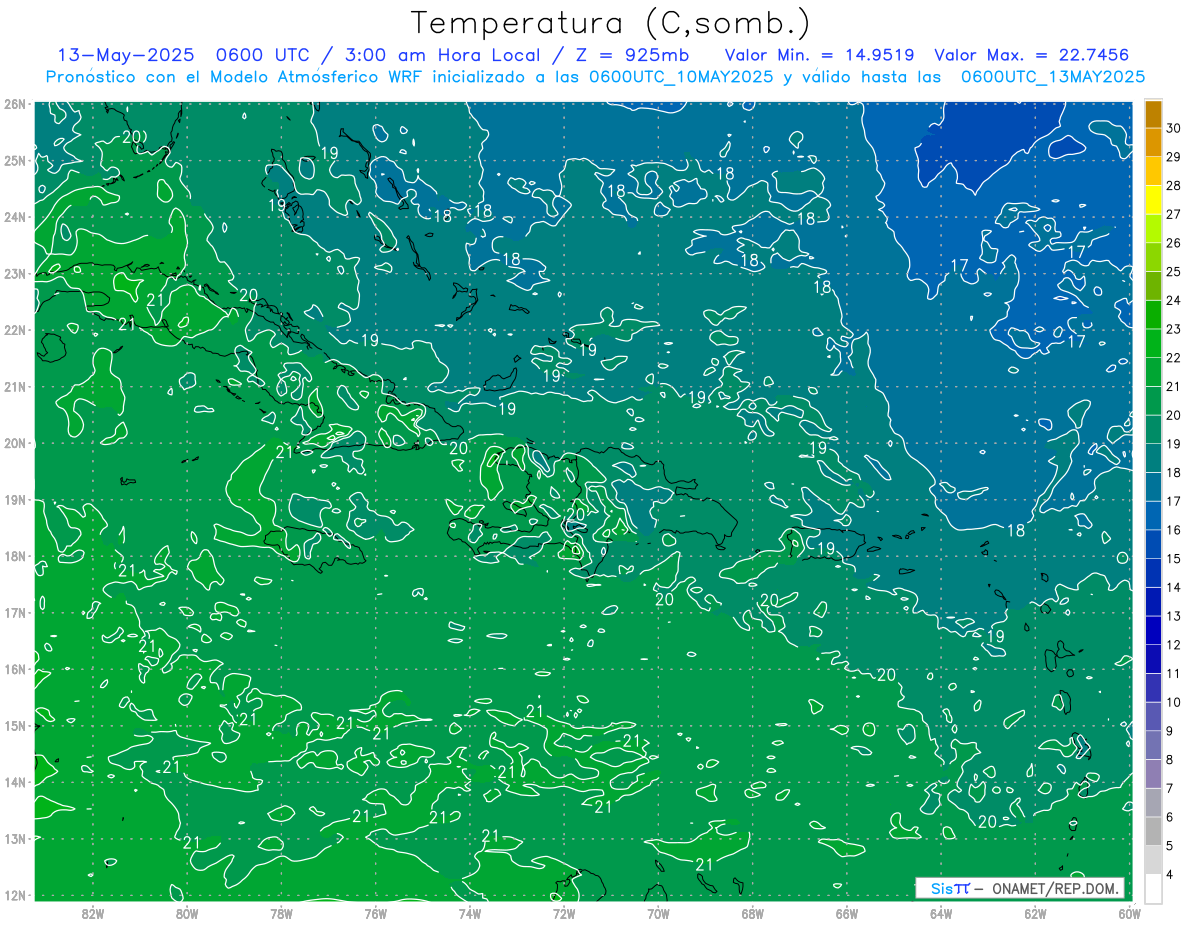Click the legend label 16
The width and height of the screenshot is (1200, 927).
[x=1174, y=530]
